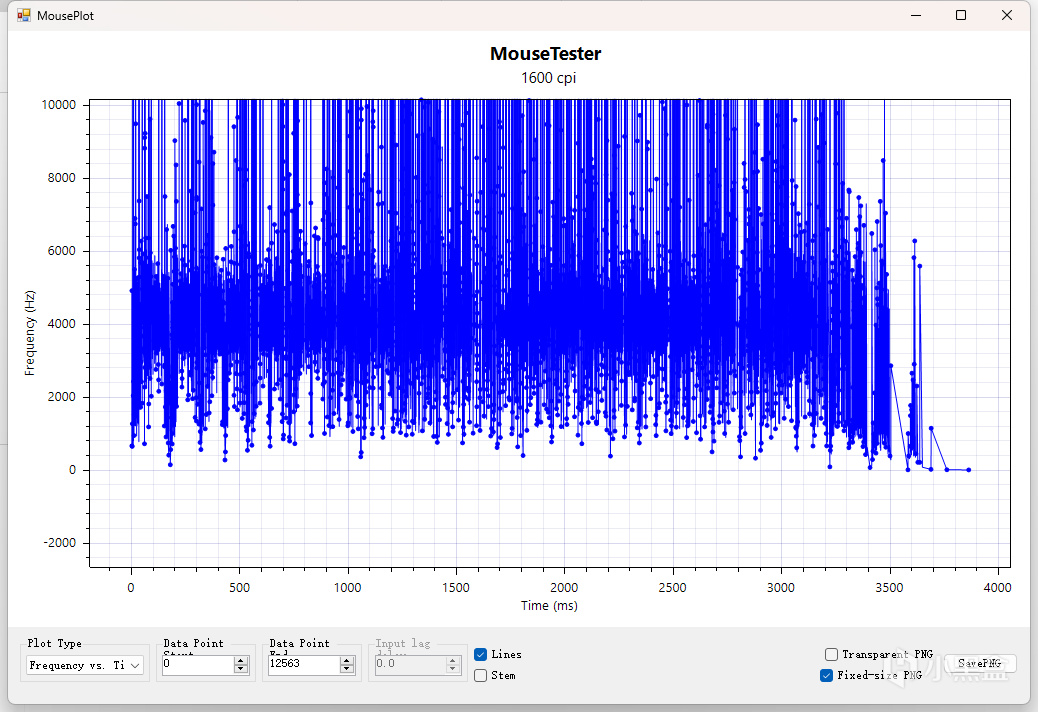Screen dimensions: 1038x712
Task: Click the 1600 cpi subtitle text
Action: click(x=548, y=78)
